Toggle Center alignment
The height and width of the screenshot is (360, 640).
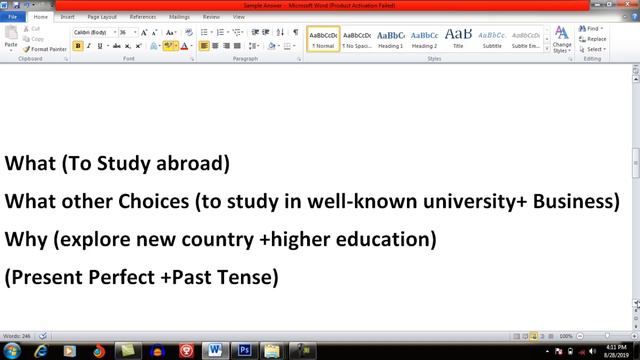click(x=215, y=46)
